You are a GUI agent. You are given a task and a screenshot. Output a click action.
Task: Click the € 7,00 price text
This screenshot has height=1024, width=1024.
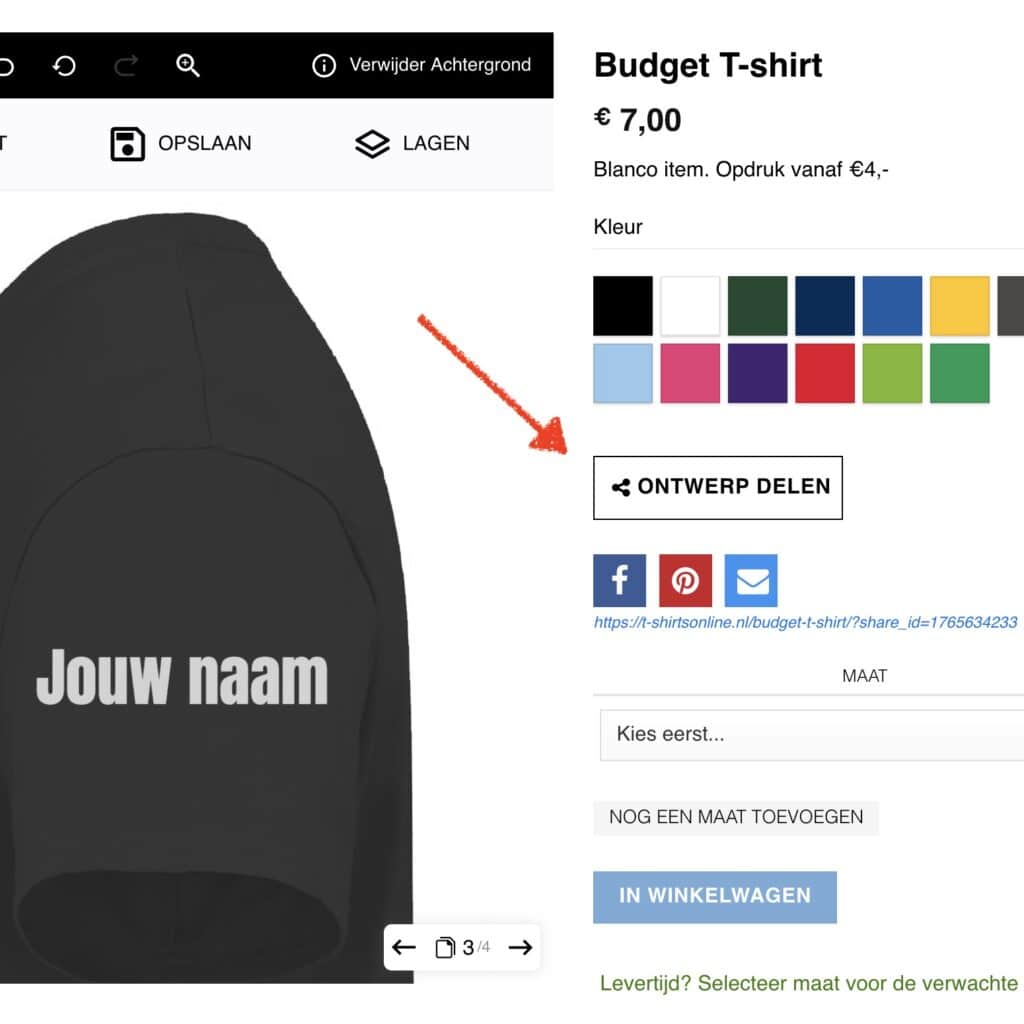pyautogui.click(x=637, y=120)
